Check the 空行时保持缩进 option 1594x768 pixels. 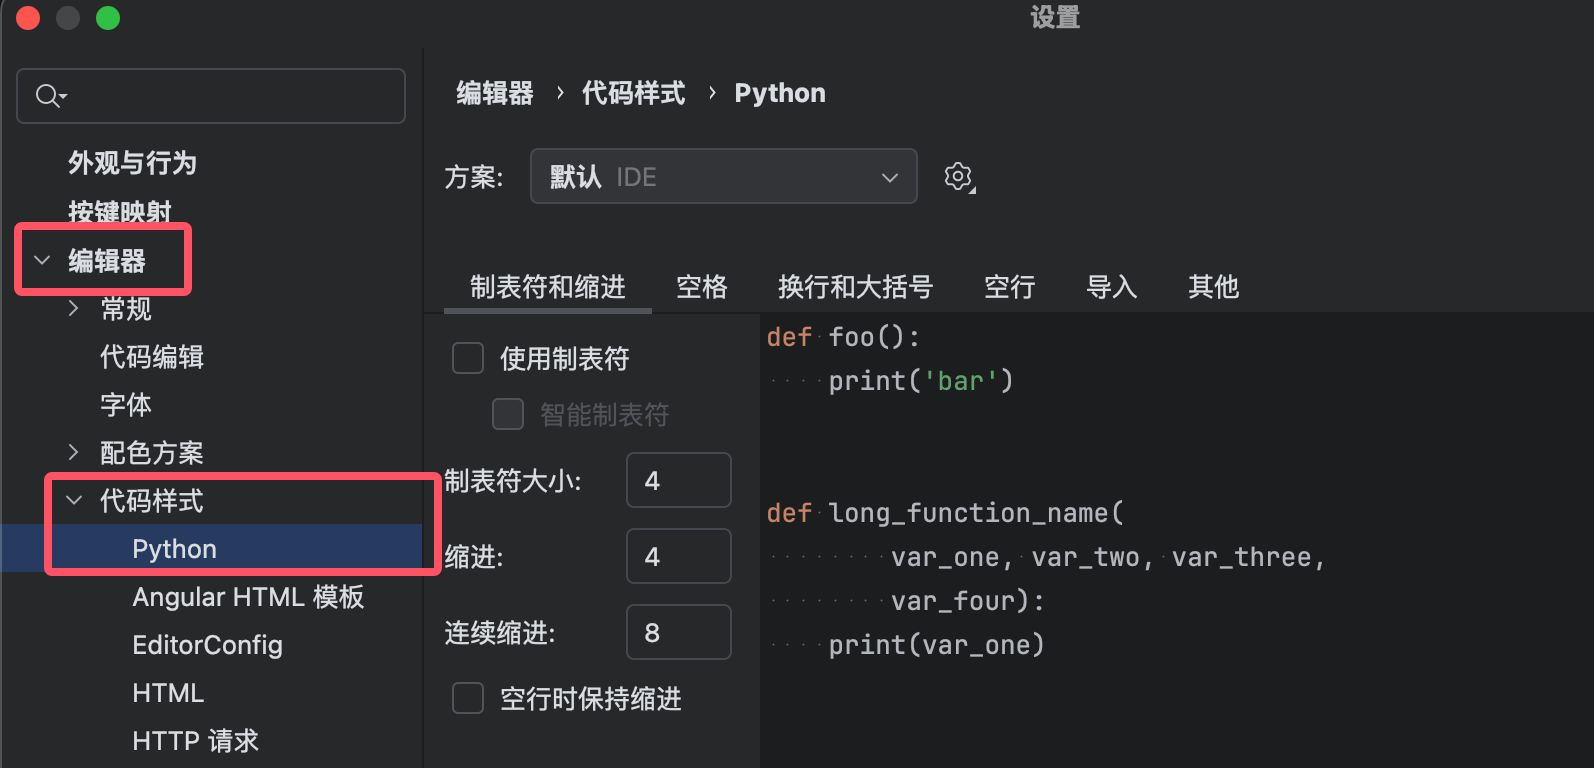point(468,698)
